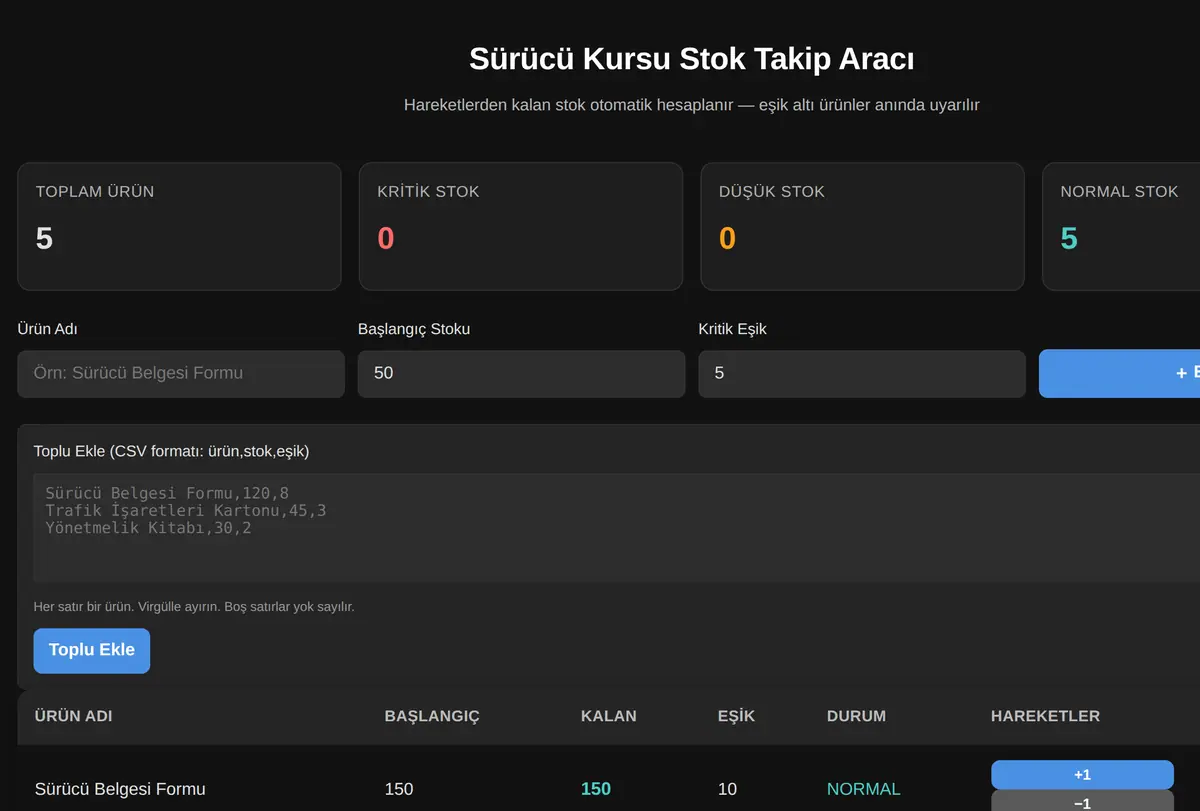Click the Başlangıç value 150 in the table
The image size is (1200, 811).
398,789
